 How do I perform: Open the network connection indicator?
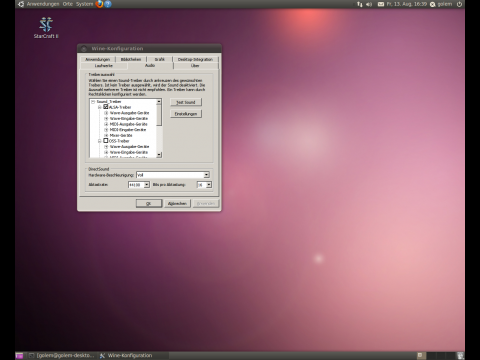(x=360, y=4)
